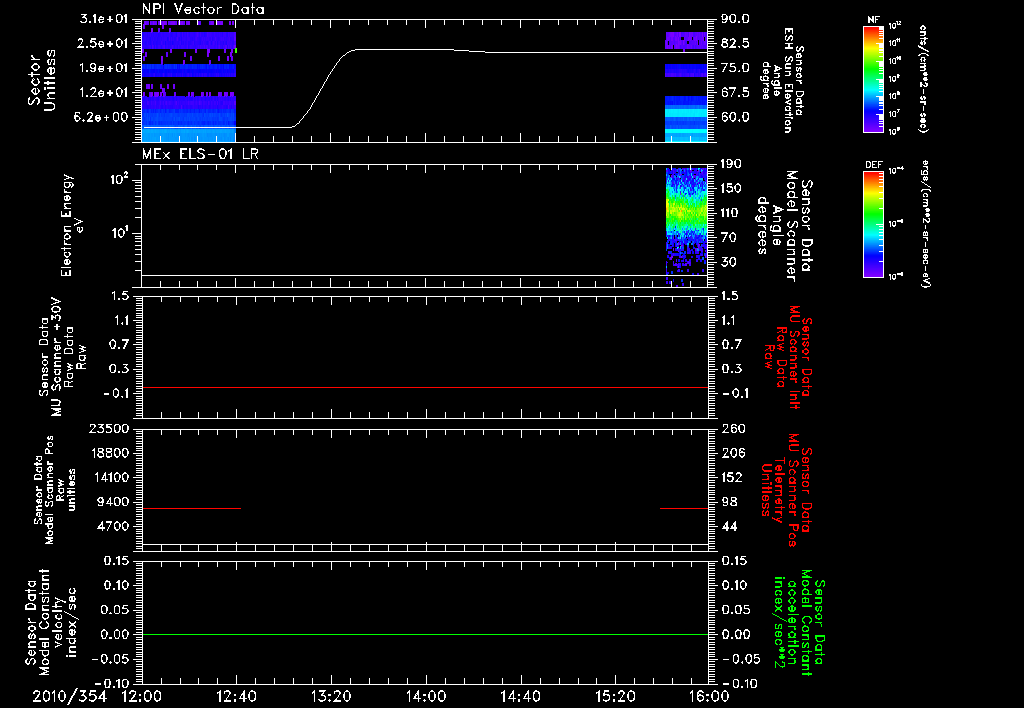
Task: Click the 12:00 time axis label
Action: pos(142,696)
